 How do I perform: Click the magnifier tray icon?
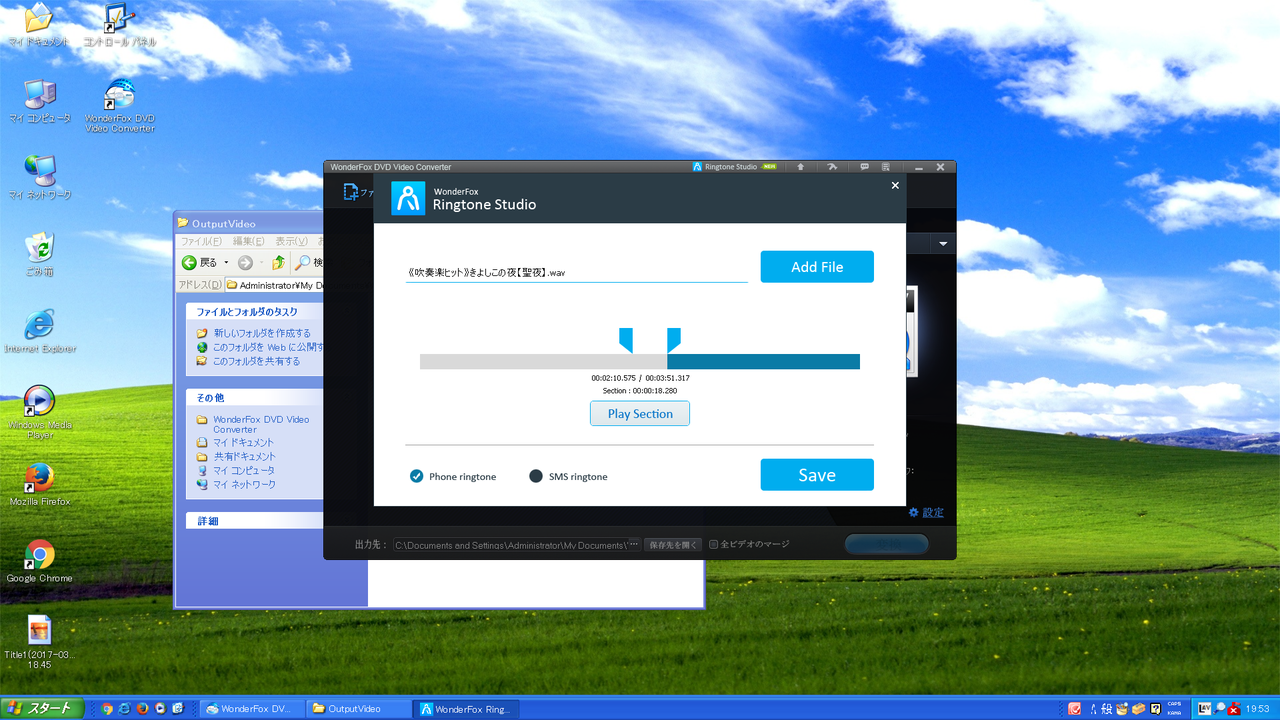tap(1220, 709)
